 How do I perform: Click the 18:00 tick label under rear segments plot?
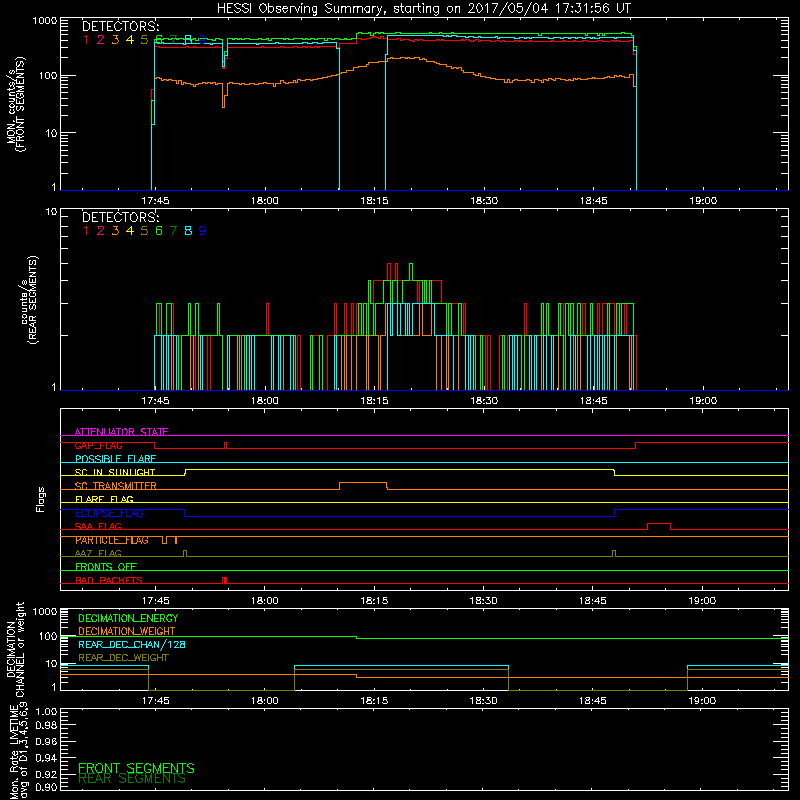265,401
